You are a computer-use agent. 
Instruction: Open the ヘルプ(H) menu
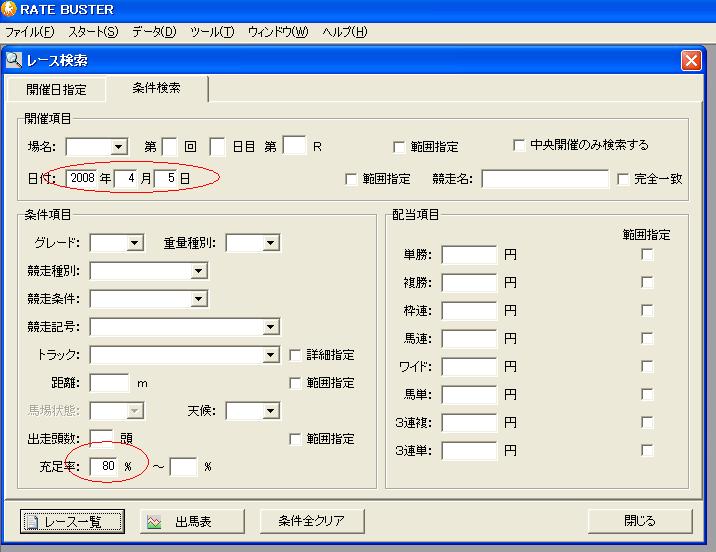pyautogui.click(x=344, y=32)
